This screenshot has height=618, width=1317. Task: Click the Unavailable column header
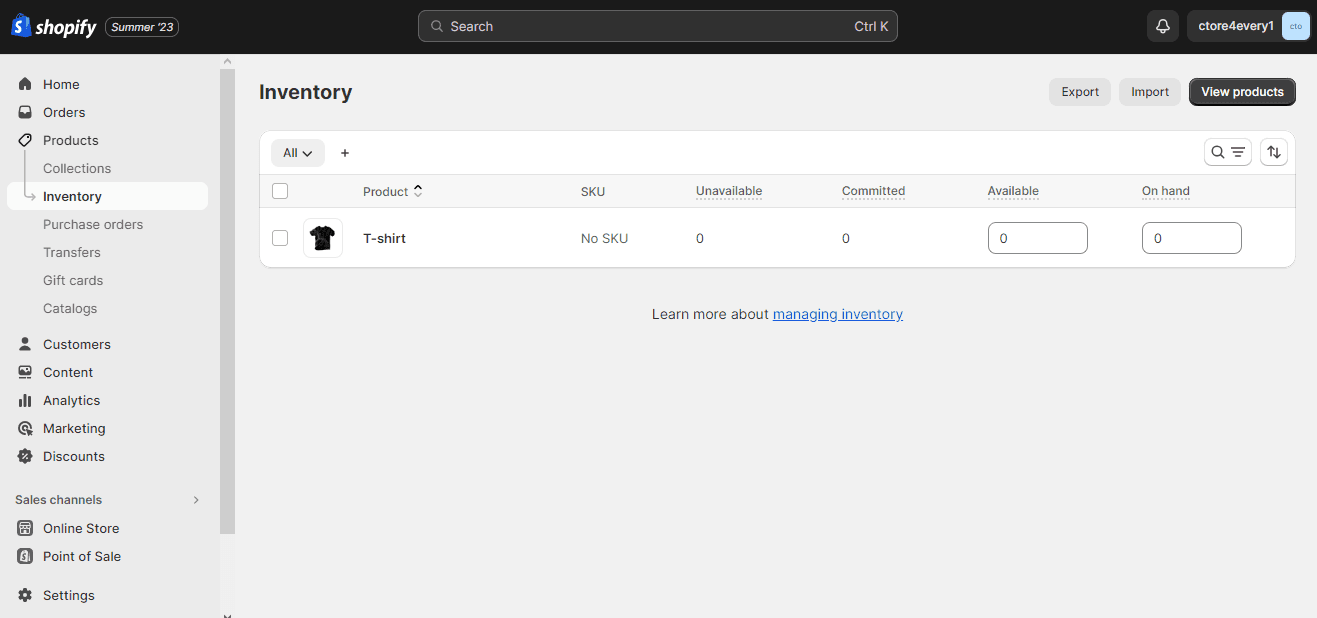(x=729, y=191)
